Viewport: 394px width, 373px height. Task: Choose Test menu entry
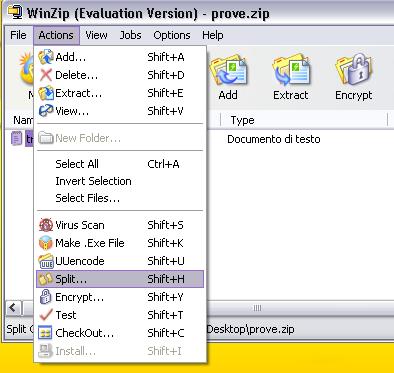pos(120,315)
